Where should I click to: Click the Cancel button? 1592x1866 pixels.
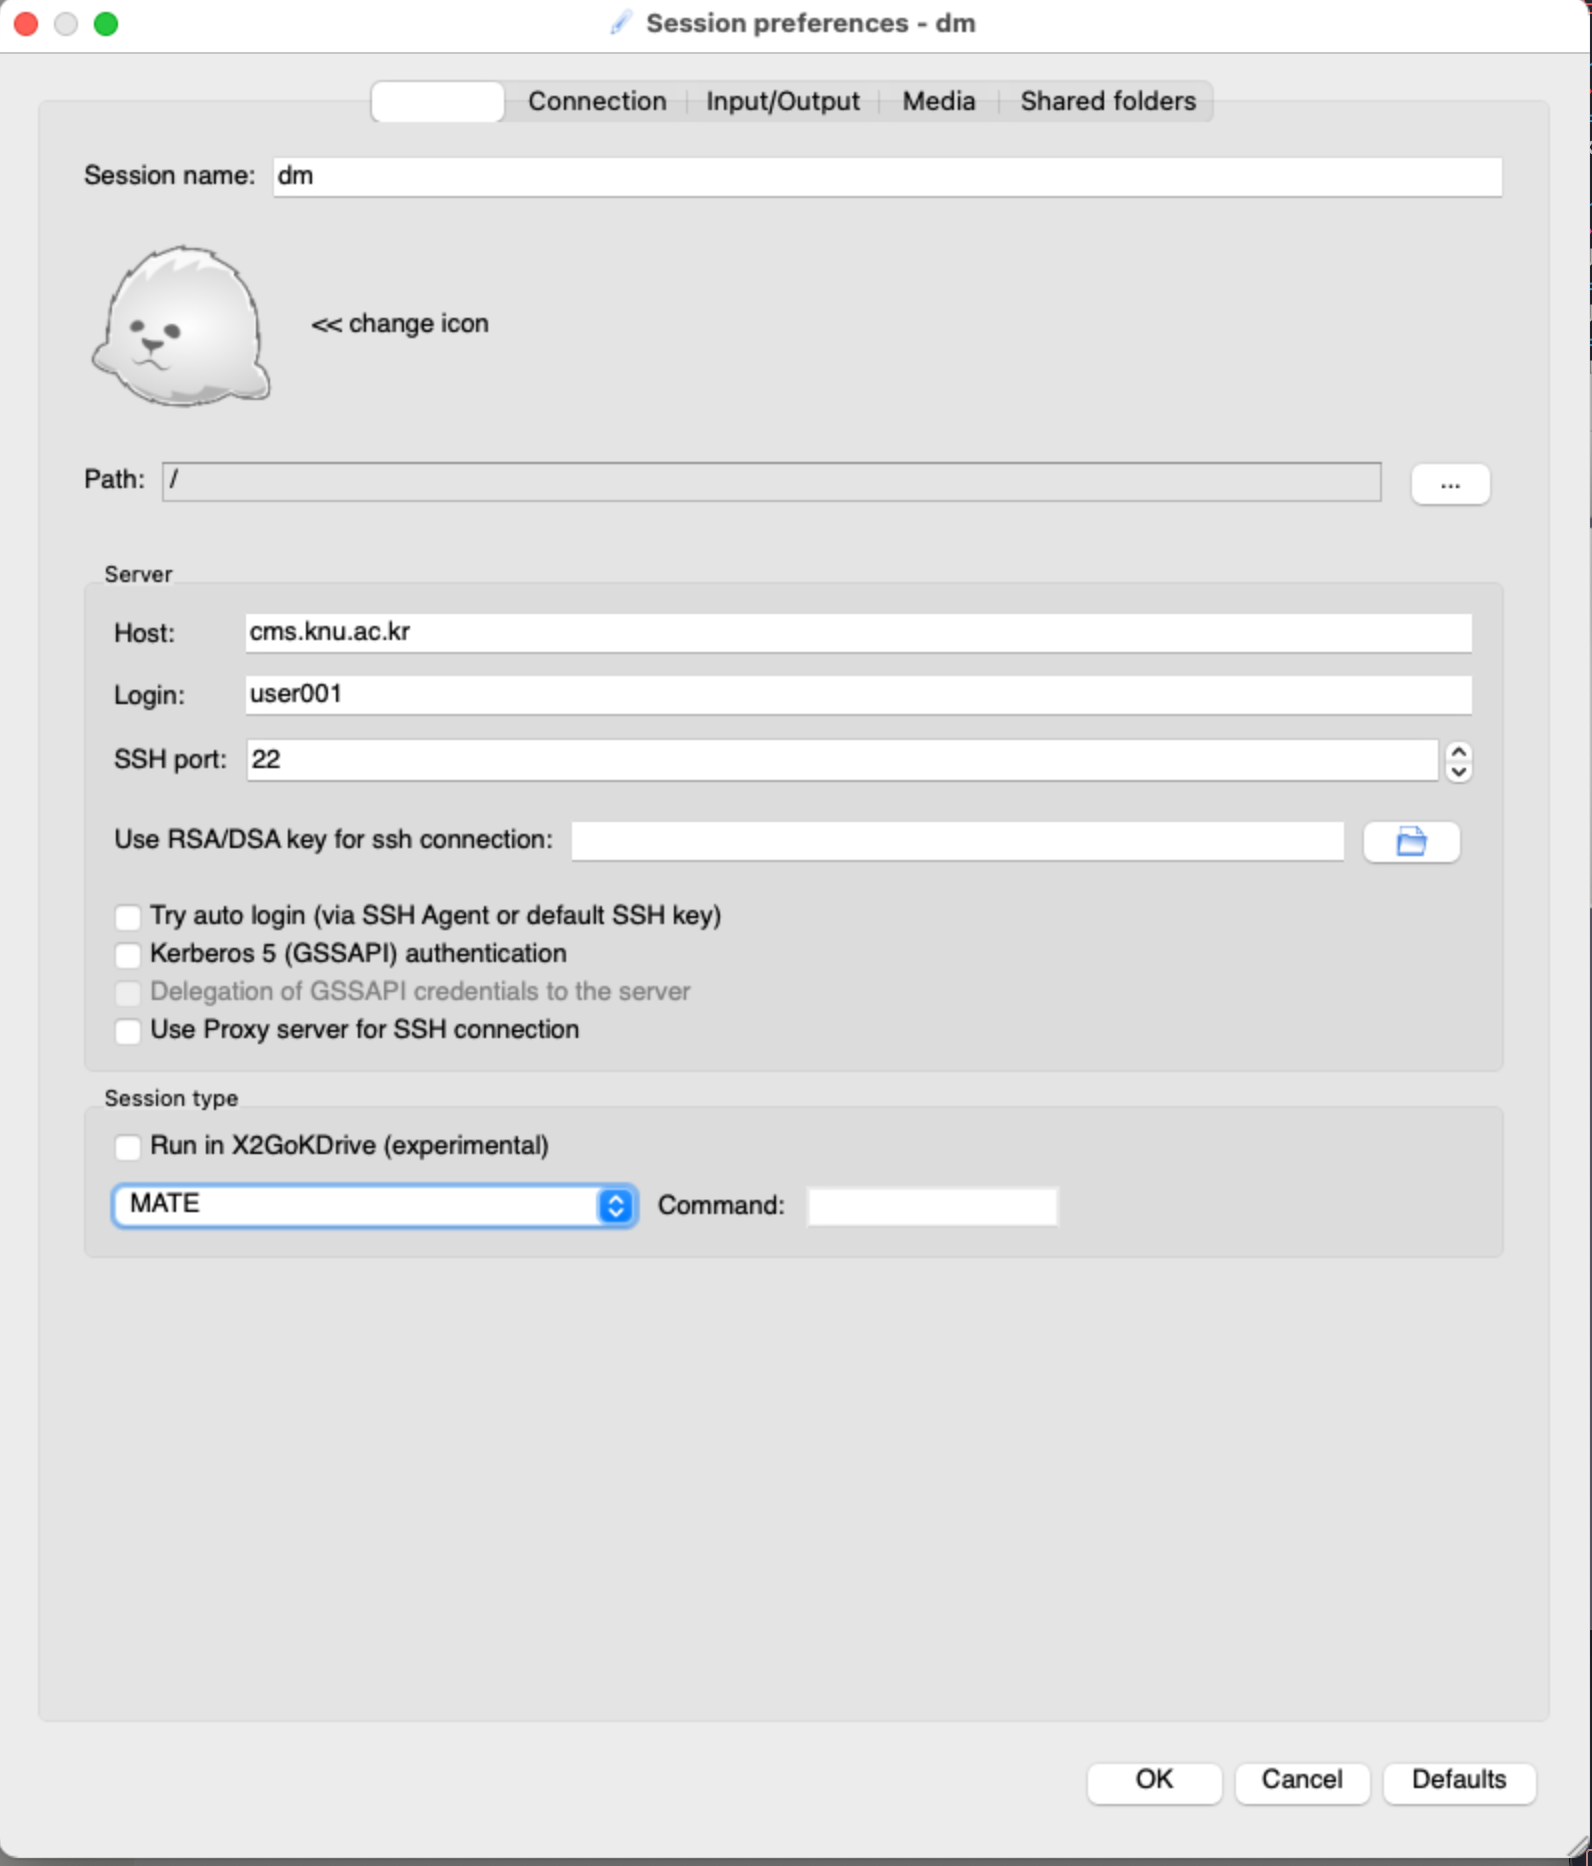pos(1301,1780)
